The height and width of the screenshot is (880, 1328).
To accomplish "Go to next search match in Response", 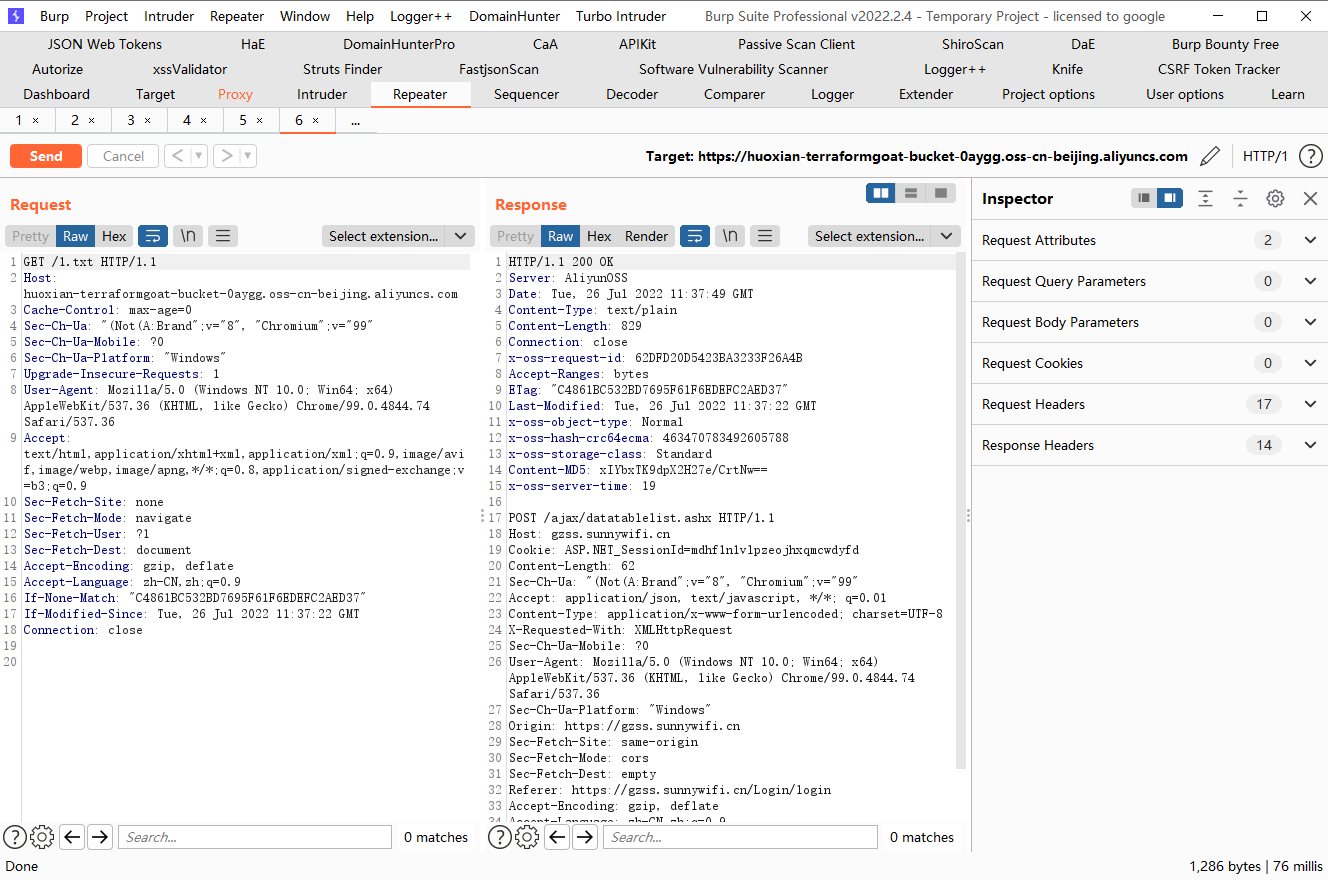I will (585, 837).
